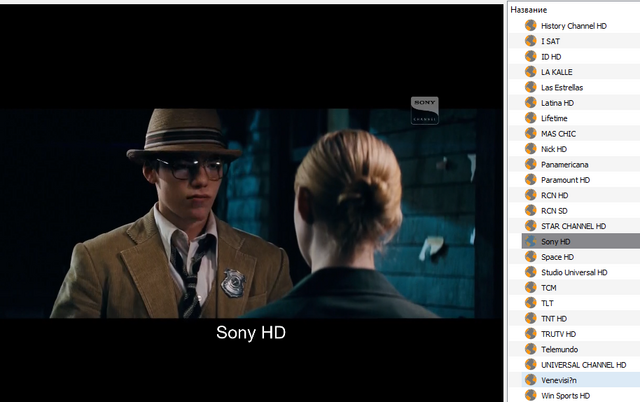
Task: Select the History Channel HD channel name
Action: (x=573, y=26)
